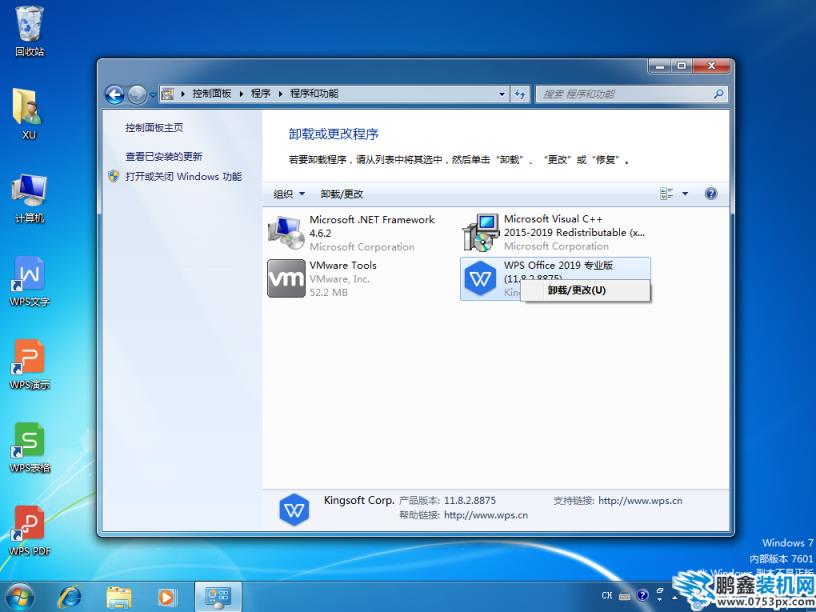Open the Recycle Bin desktop icon
Viewport: 816px width, 612px height.
30,30
